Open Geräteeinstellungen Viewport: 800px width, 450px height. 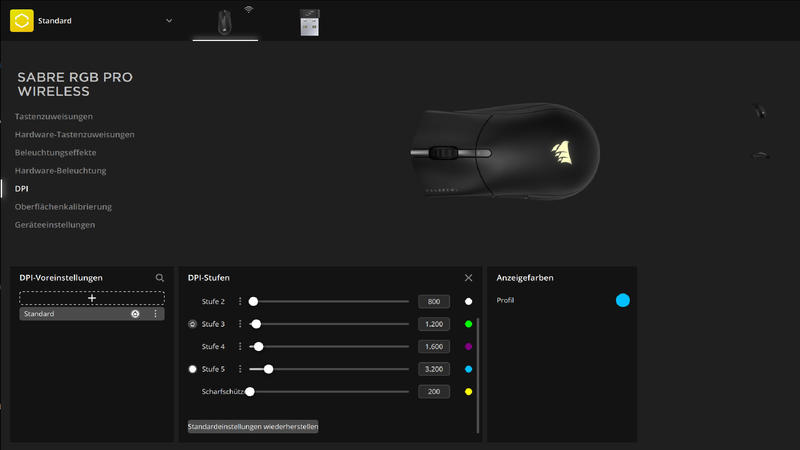55,224
